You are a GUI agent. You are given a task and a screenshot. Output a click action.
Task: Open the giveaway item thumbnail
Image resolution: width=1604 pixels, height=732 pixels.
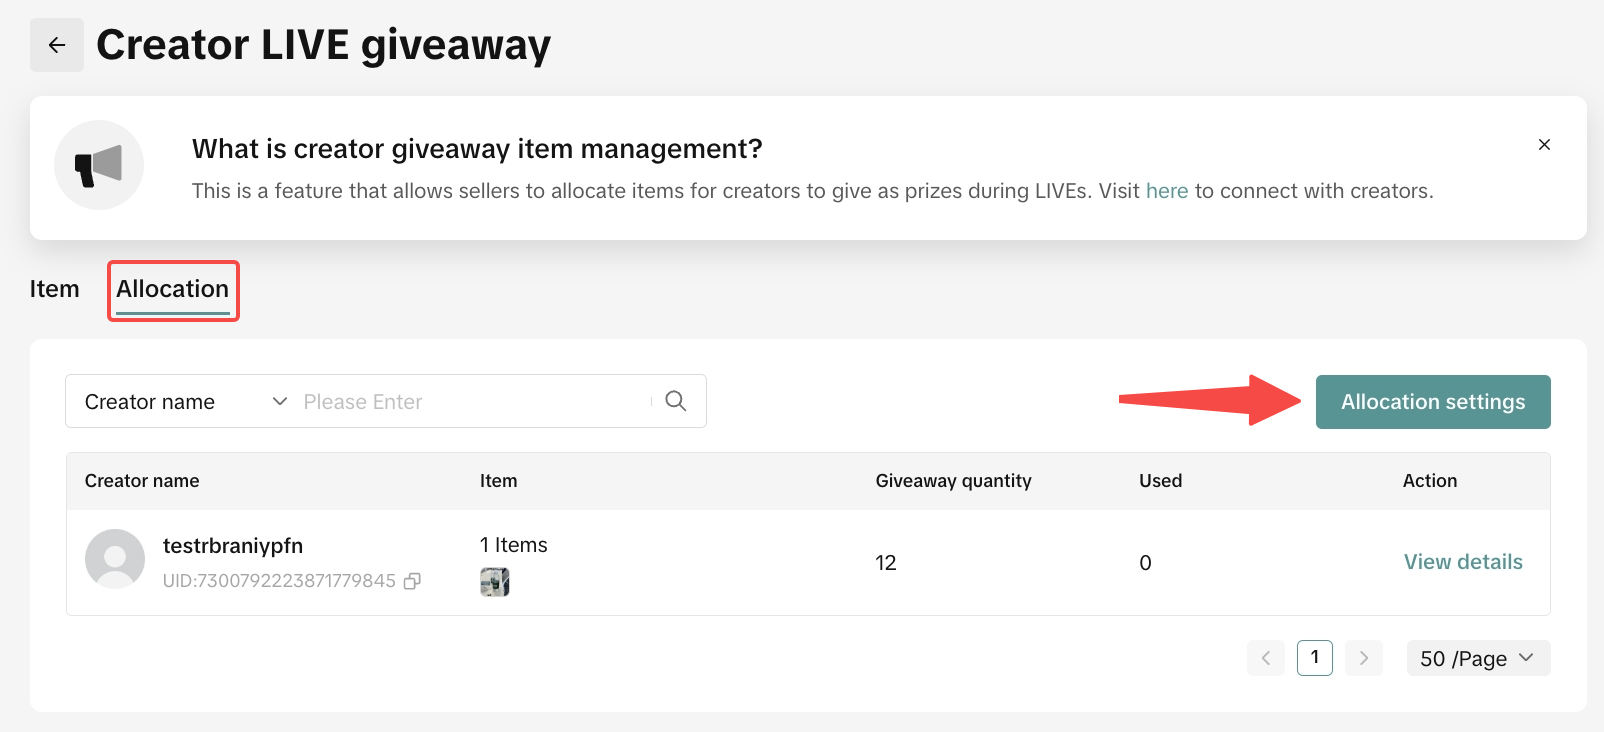point(495,582)
